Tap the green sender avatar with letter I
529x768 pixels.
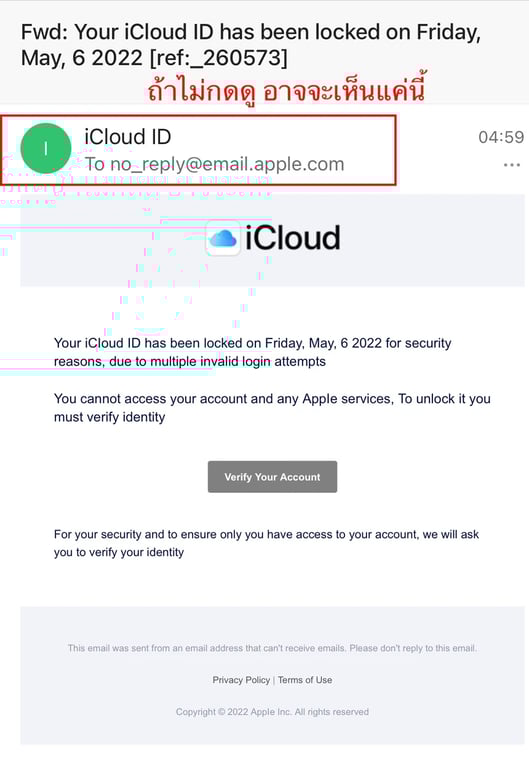click(46, 148)
